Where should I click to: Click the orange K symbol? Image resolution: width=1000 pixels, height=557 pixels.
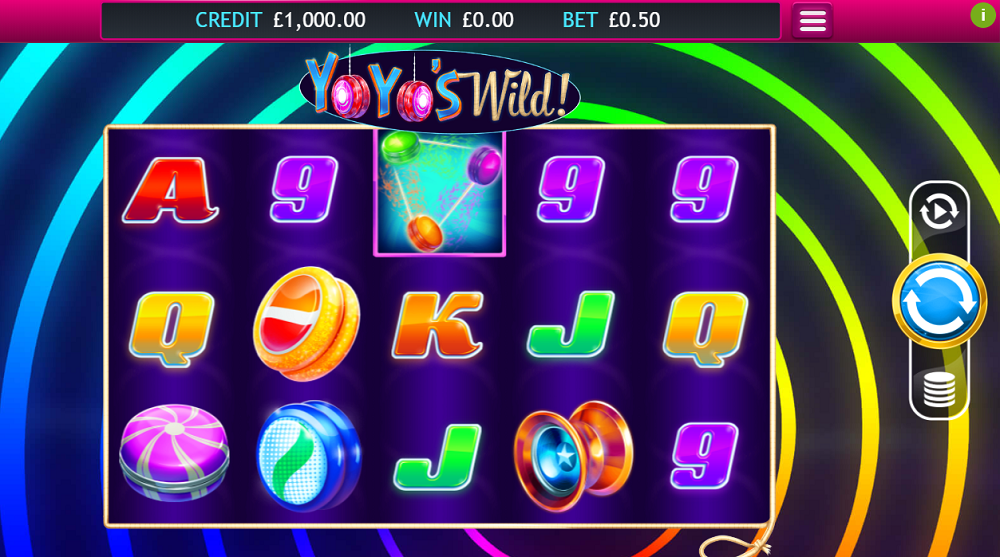coord(438,325)
